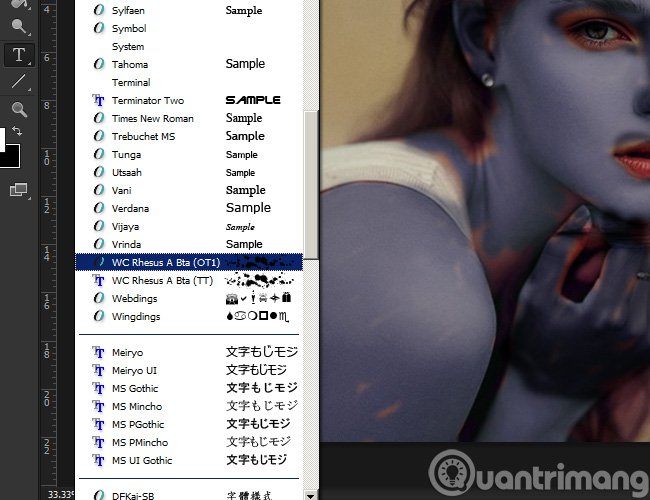Click the TrueType icon beside Terminator Two
Screen dimensions: 650x500
pos(99,100)
